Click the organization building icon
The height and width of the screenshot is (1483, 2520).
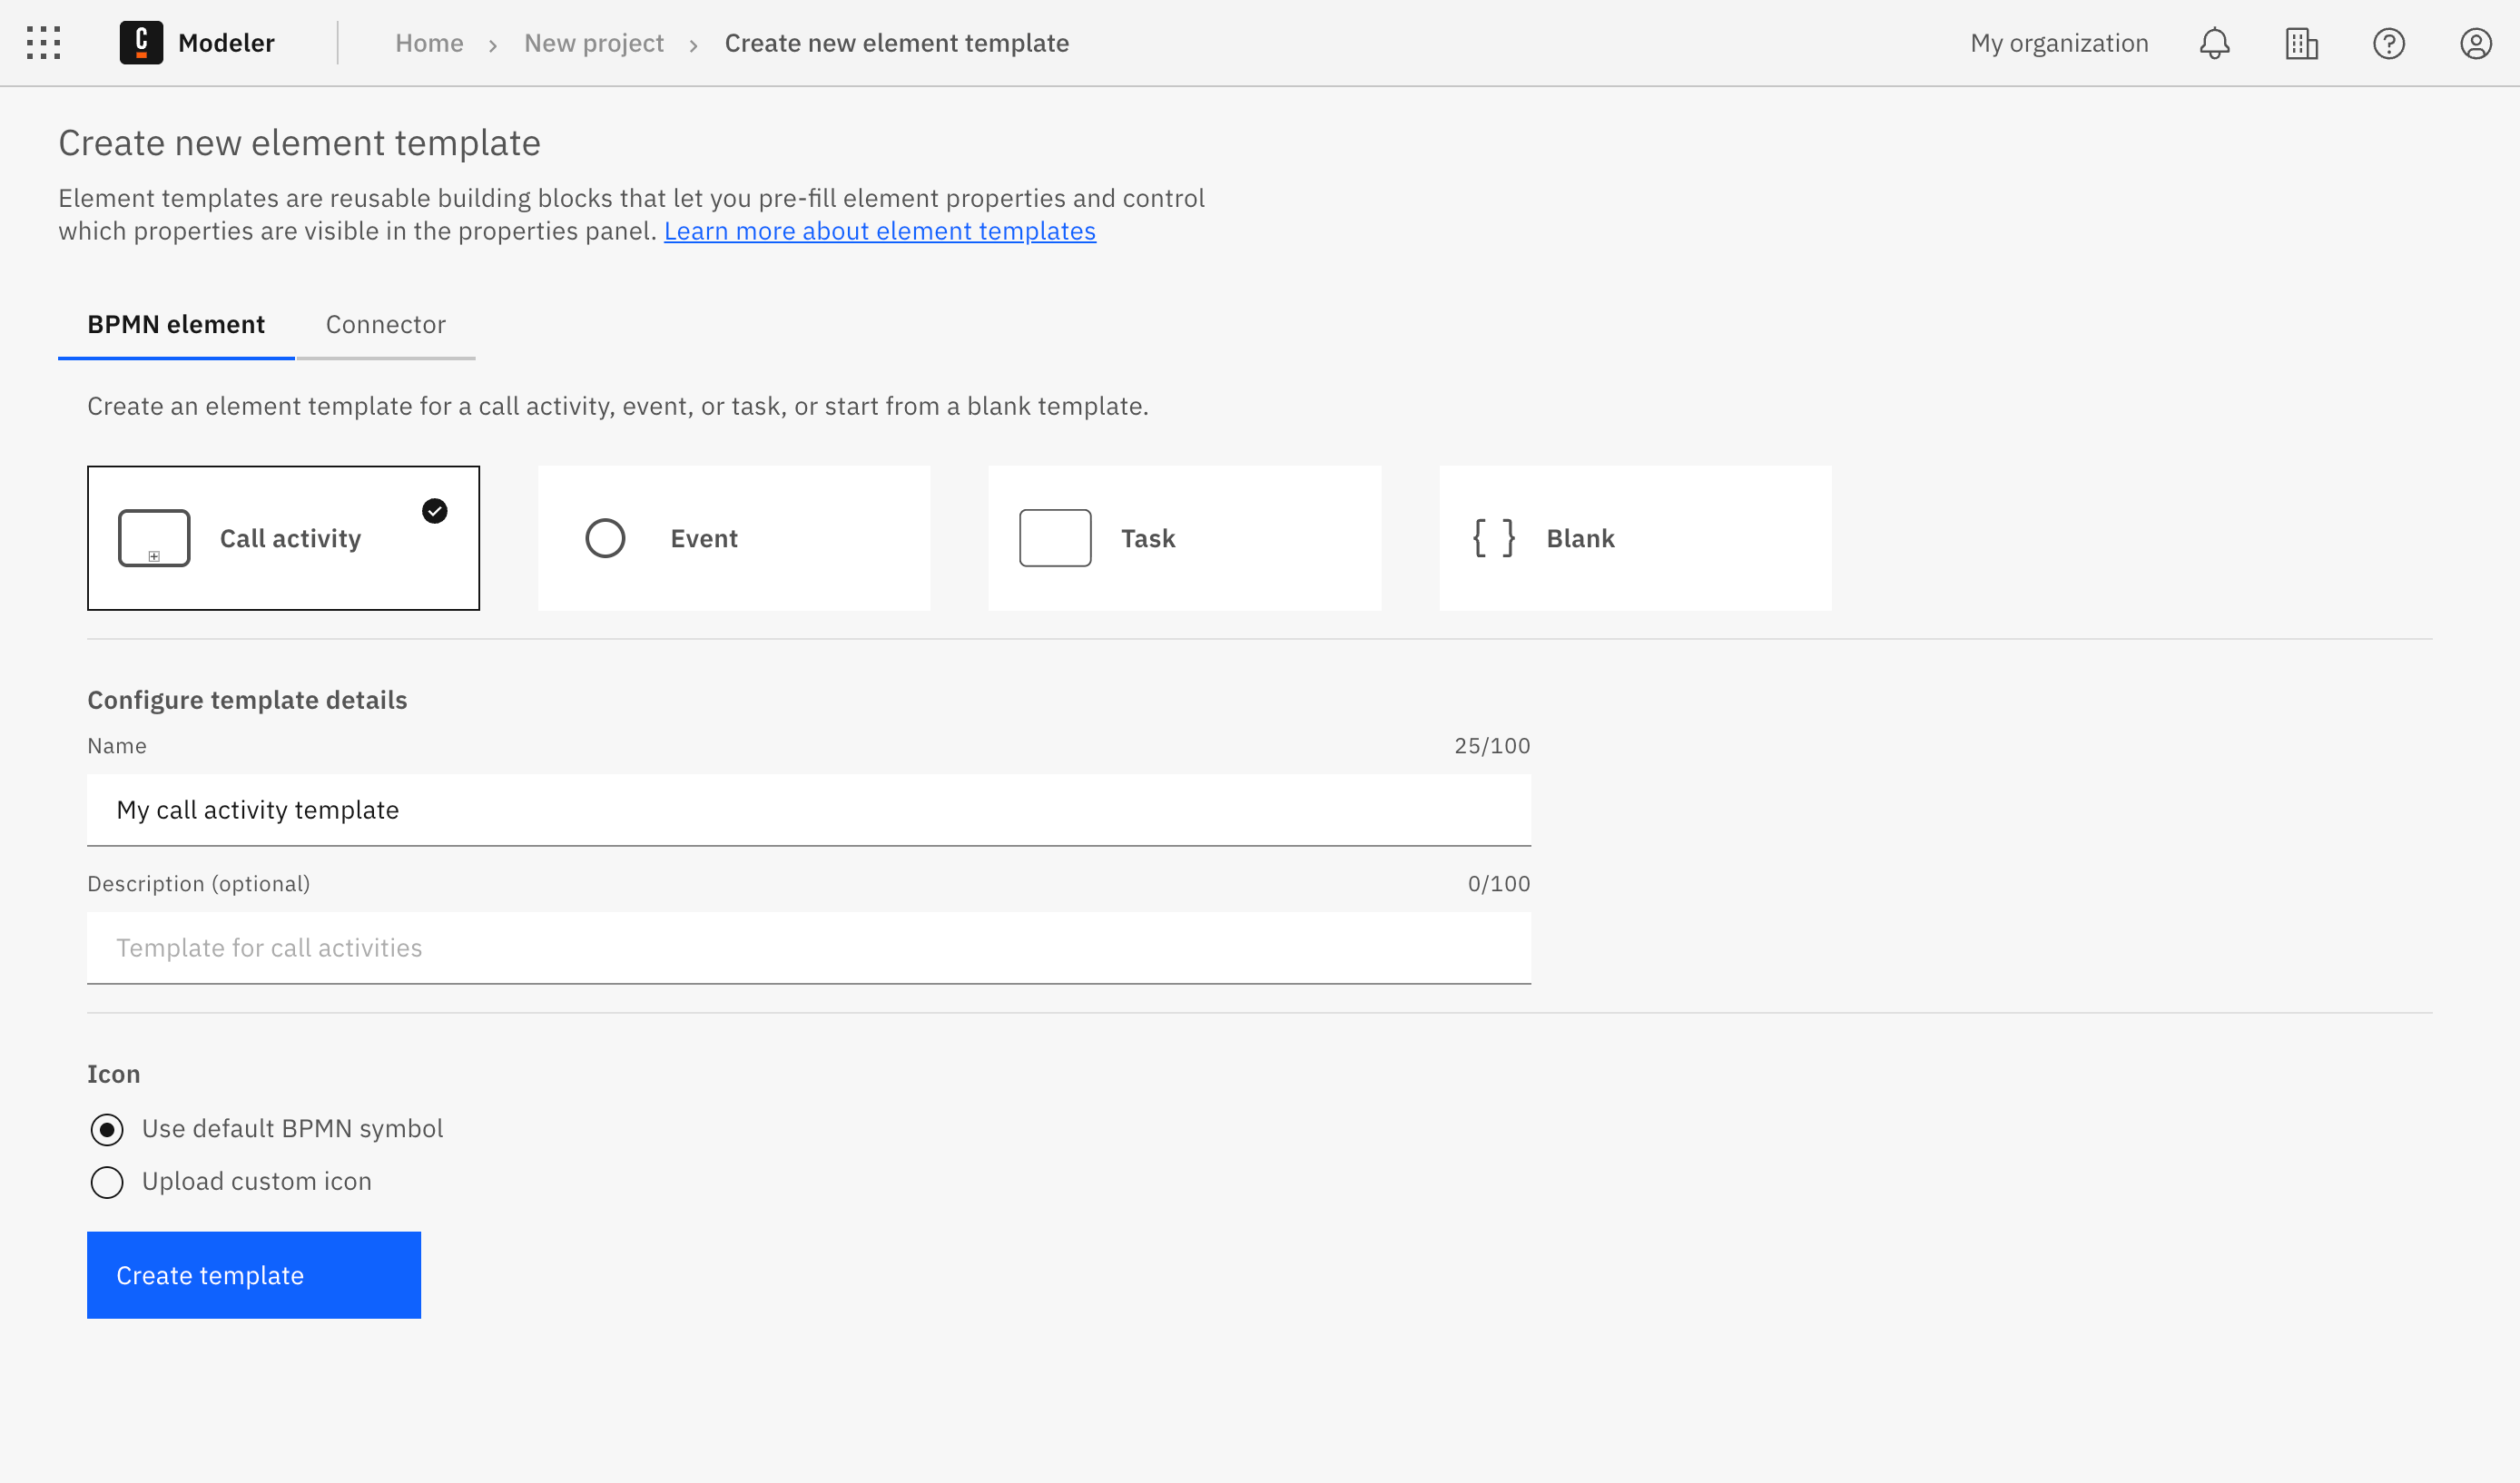[x=2301, y=43]
